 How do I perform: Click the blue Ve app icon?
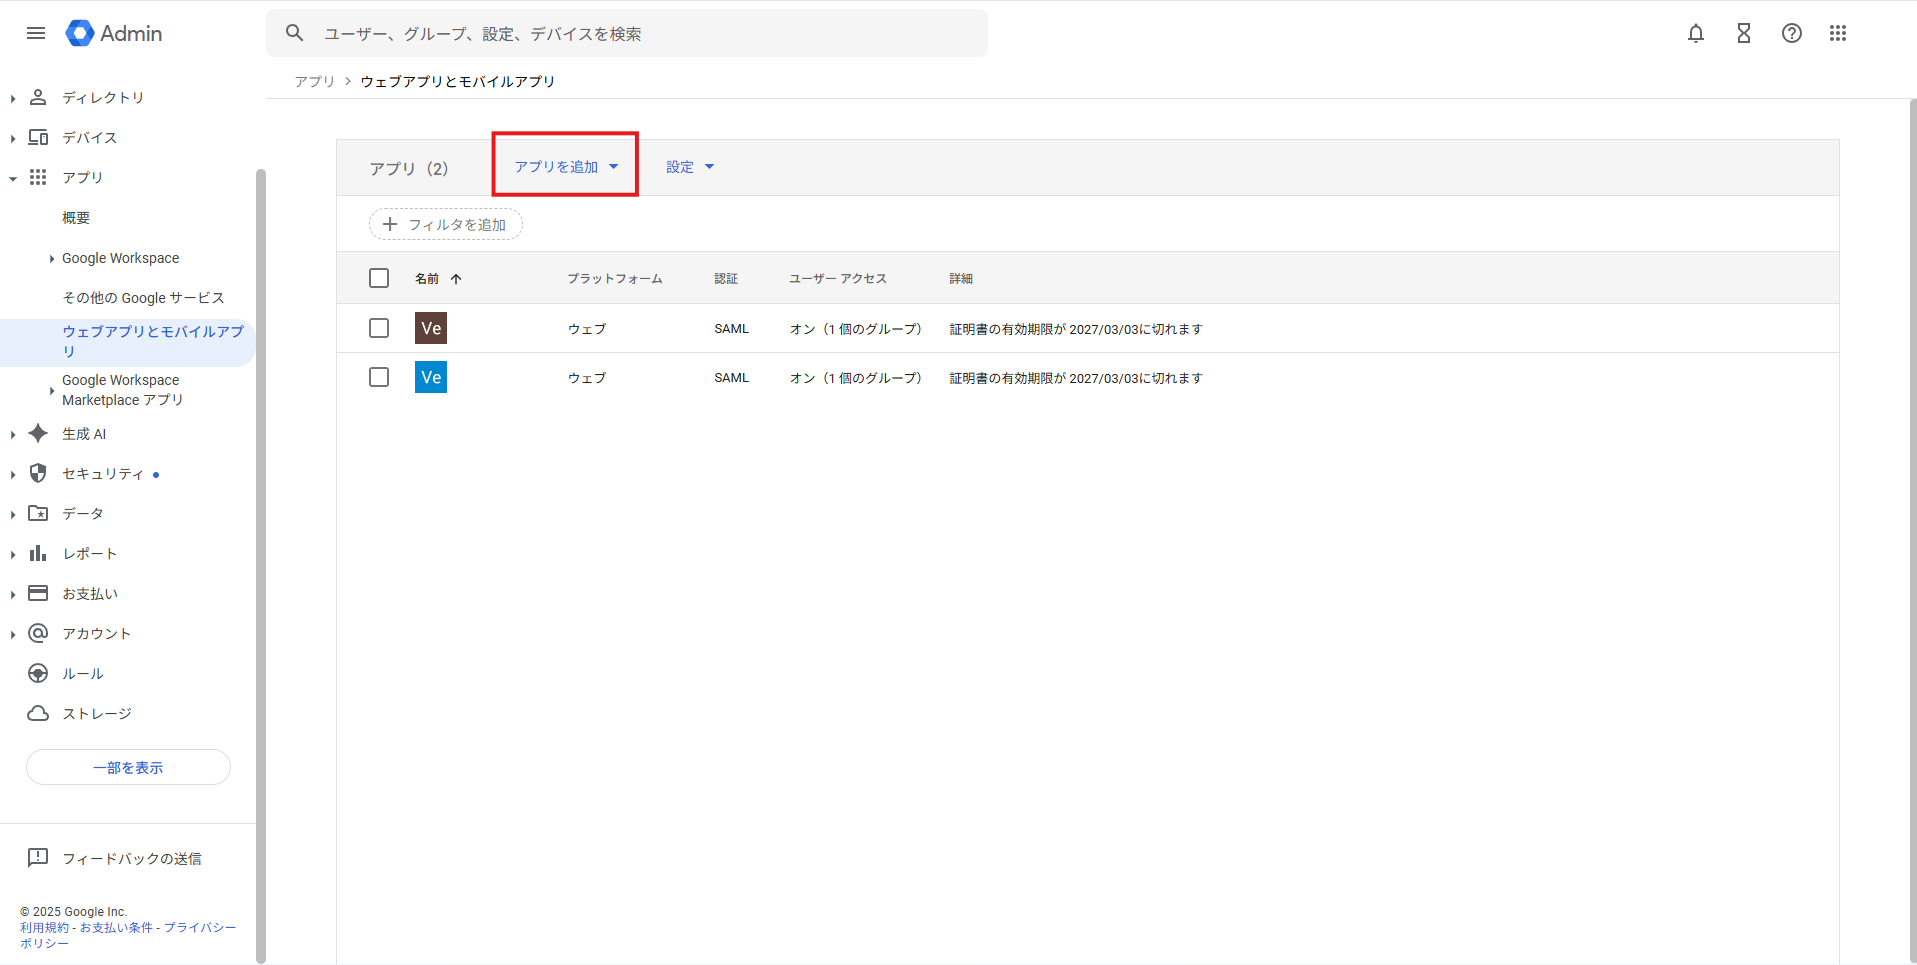(431, 377)
